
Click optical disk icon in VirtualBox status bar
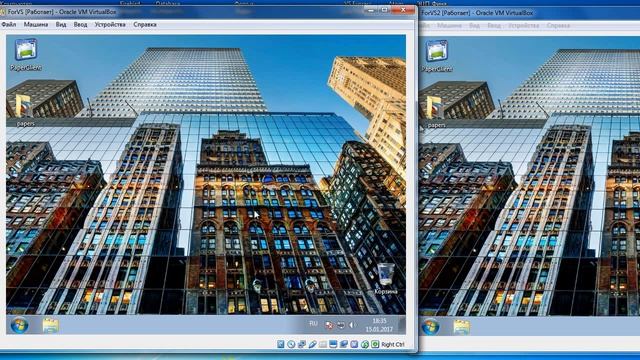coord(291,344)
